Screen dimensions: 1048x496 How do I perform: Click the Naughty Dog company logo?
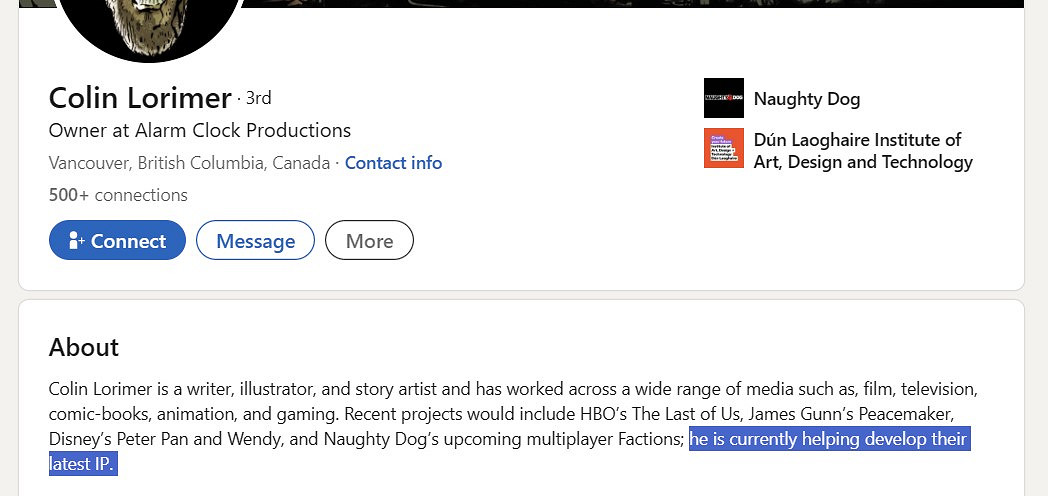(723, 98)
